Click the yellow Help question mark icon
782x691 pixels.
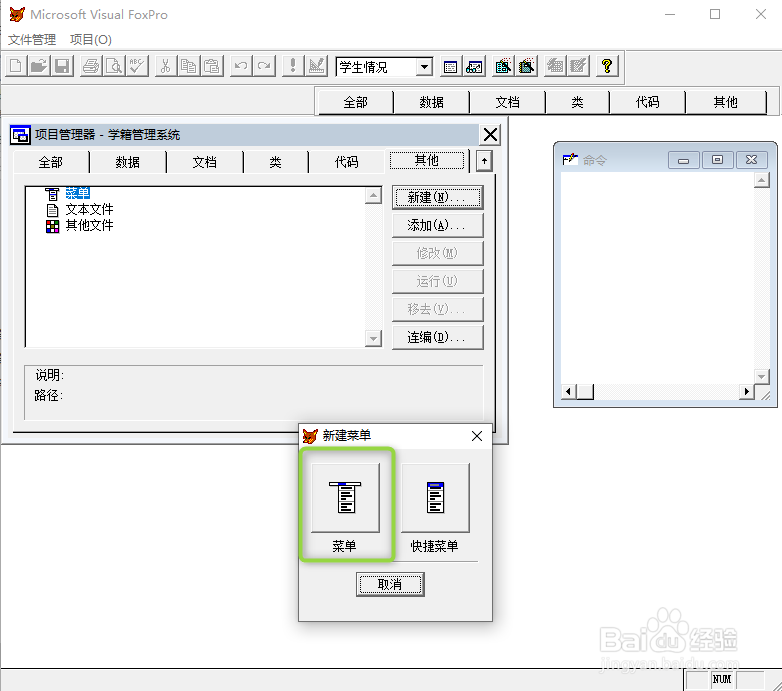pos(607,66)
